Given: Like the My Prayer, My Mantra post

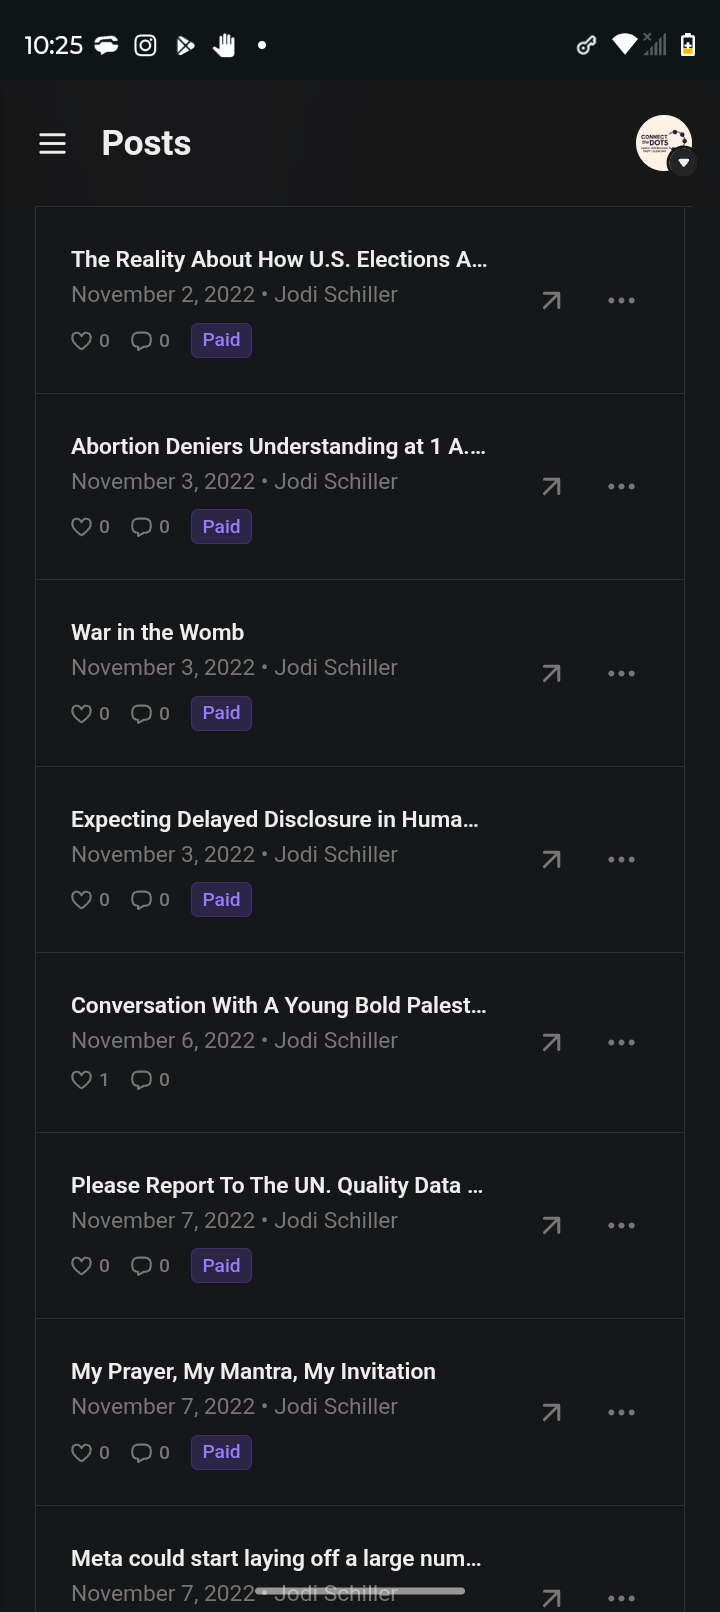Looking at the screenshot, I should click(82, 1453).
